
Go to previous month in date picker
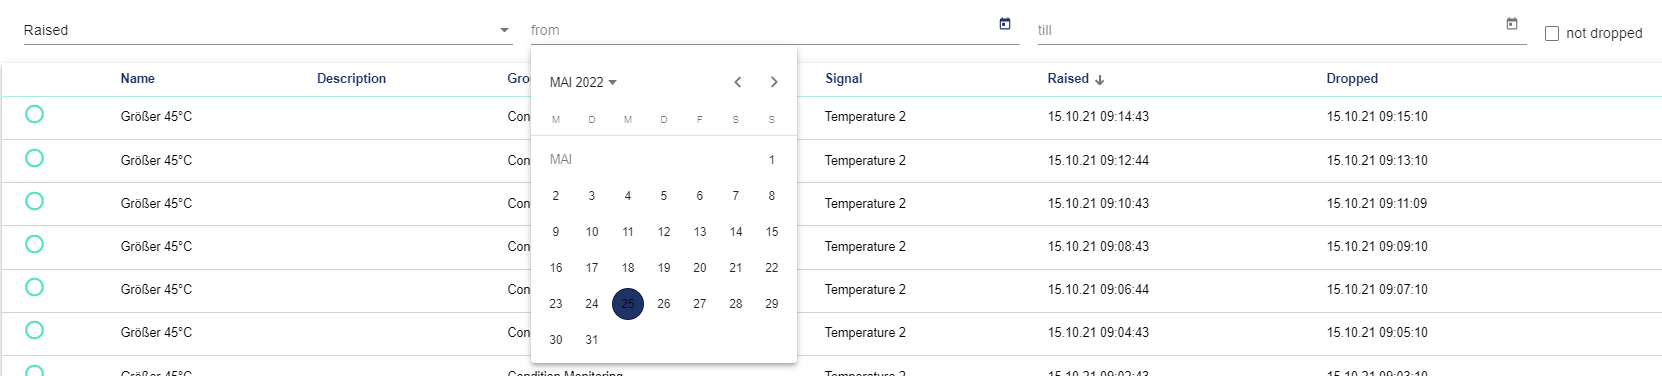738,82
